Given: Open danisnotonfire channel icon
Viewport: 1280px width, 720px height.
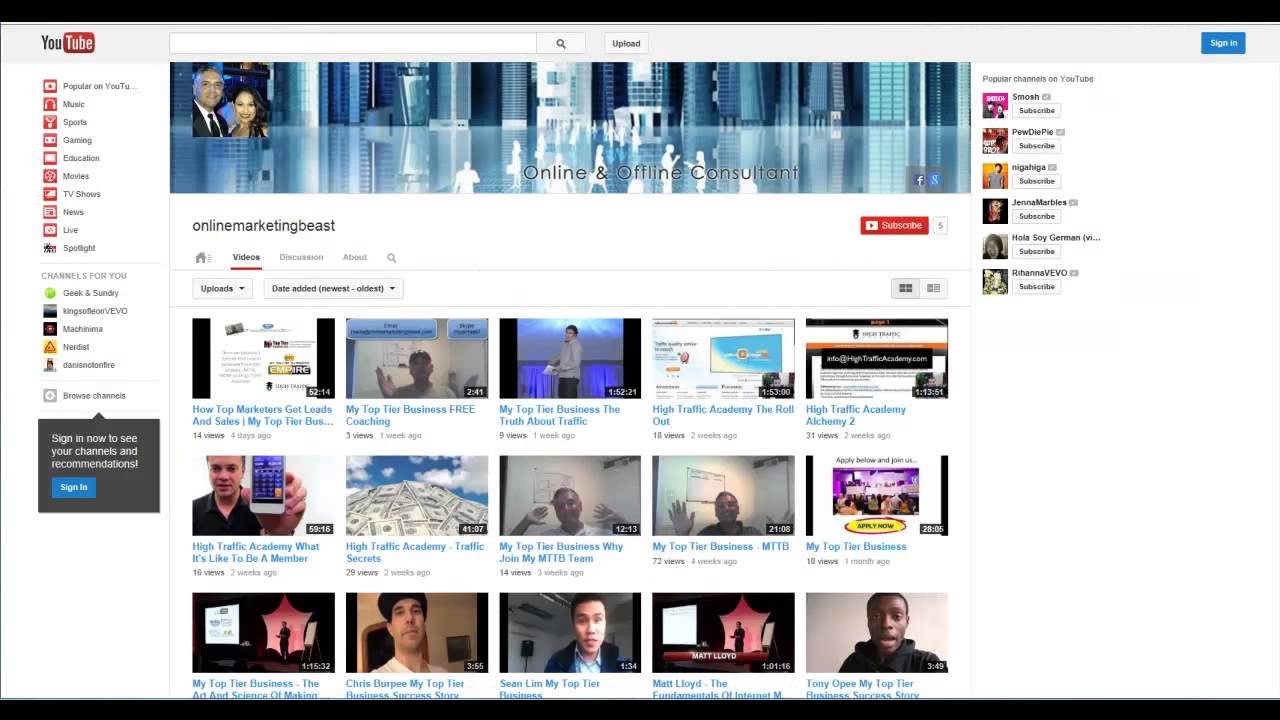Looking at the screenshot, I should coord(50,365).
